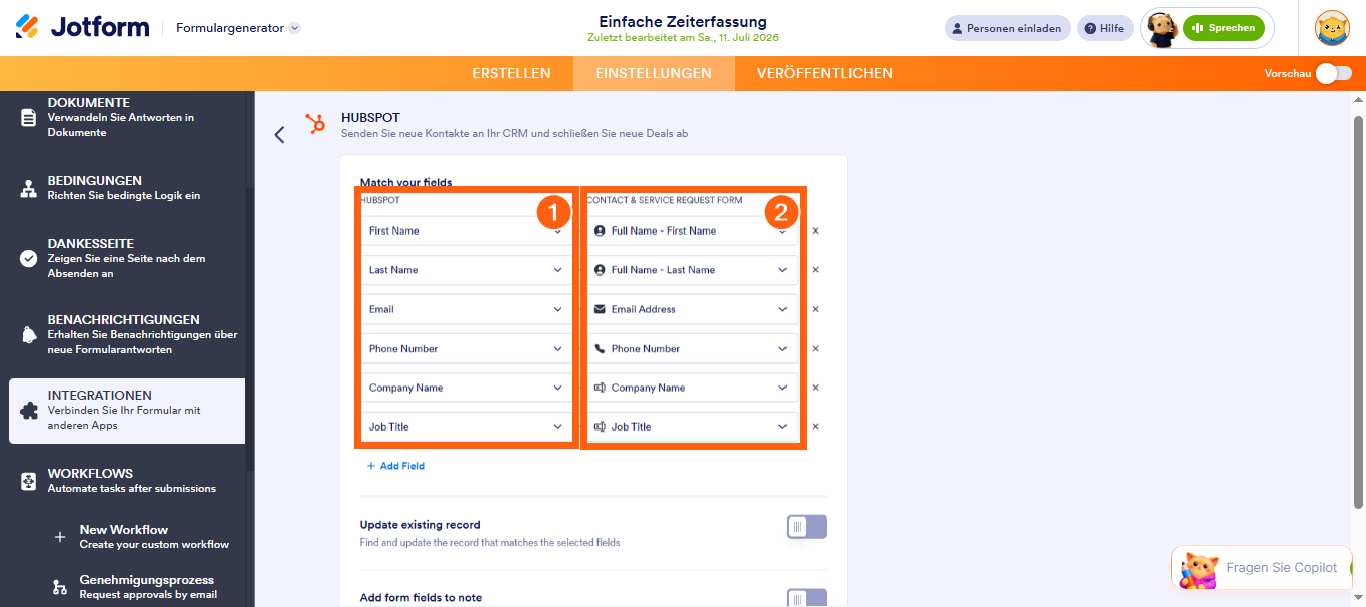This screenshot has height=607, width=1366.
Task: Open the HubSpot First Name dropdown
Action: tap(465, 231)
